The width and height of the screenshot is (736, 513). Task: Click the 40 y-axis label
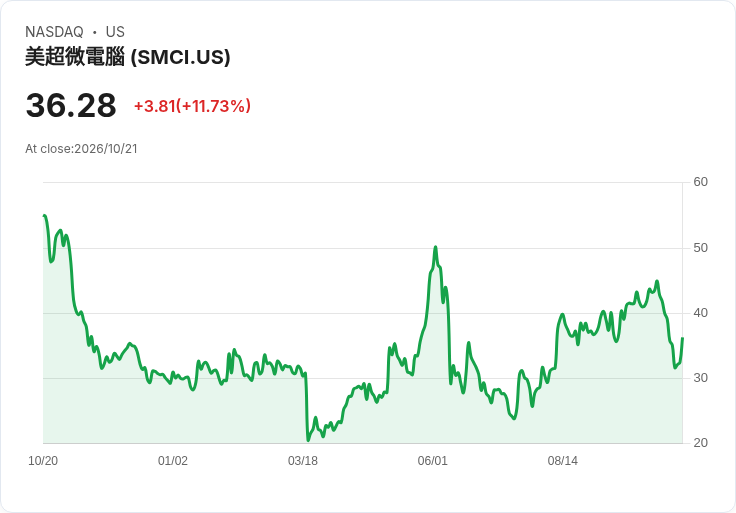click(x=700, y=313)
